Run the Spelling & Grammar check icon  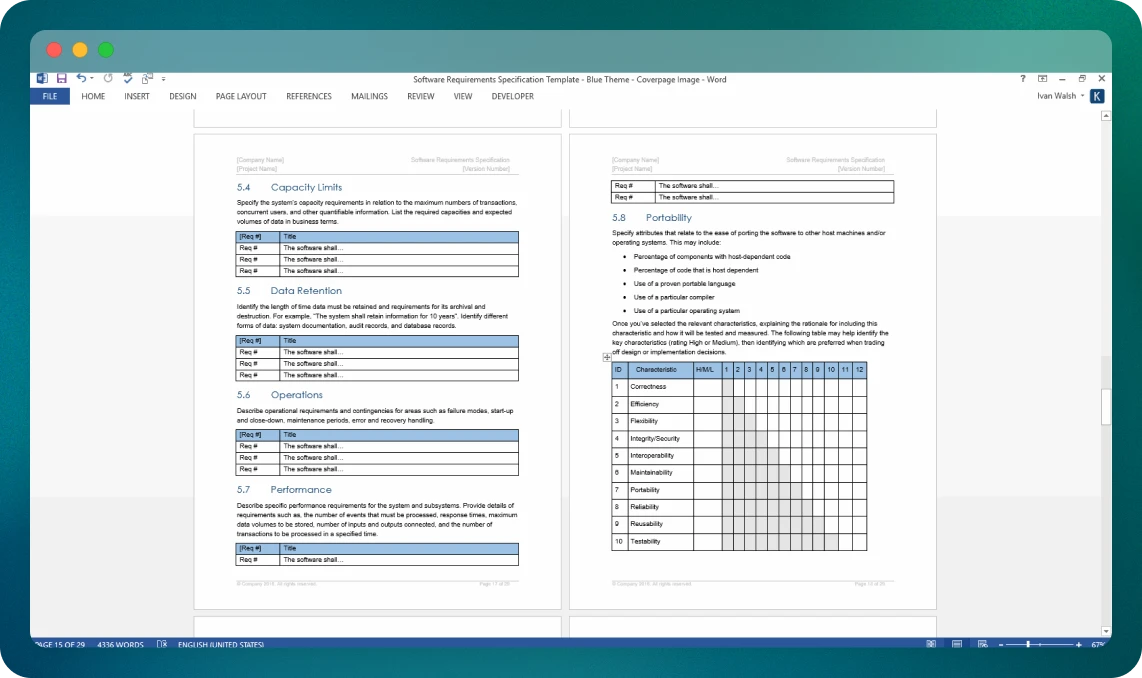[x=127, y=78]
